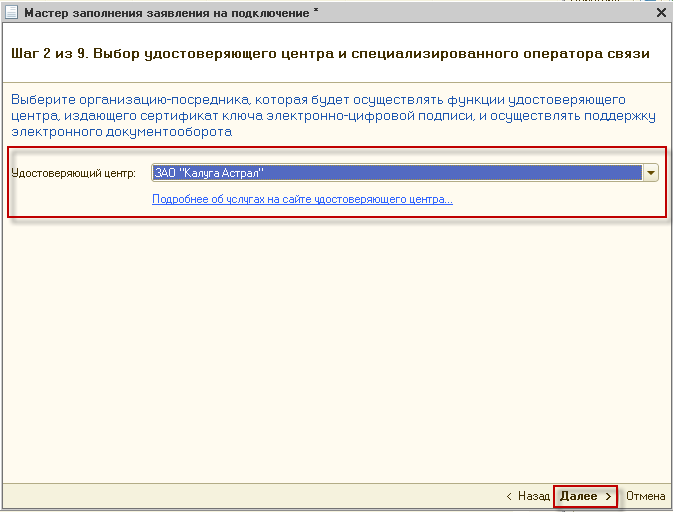Go back with the Назад button

click(x=534, y=496)
